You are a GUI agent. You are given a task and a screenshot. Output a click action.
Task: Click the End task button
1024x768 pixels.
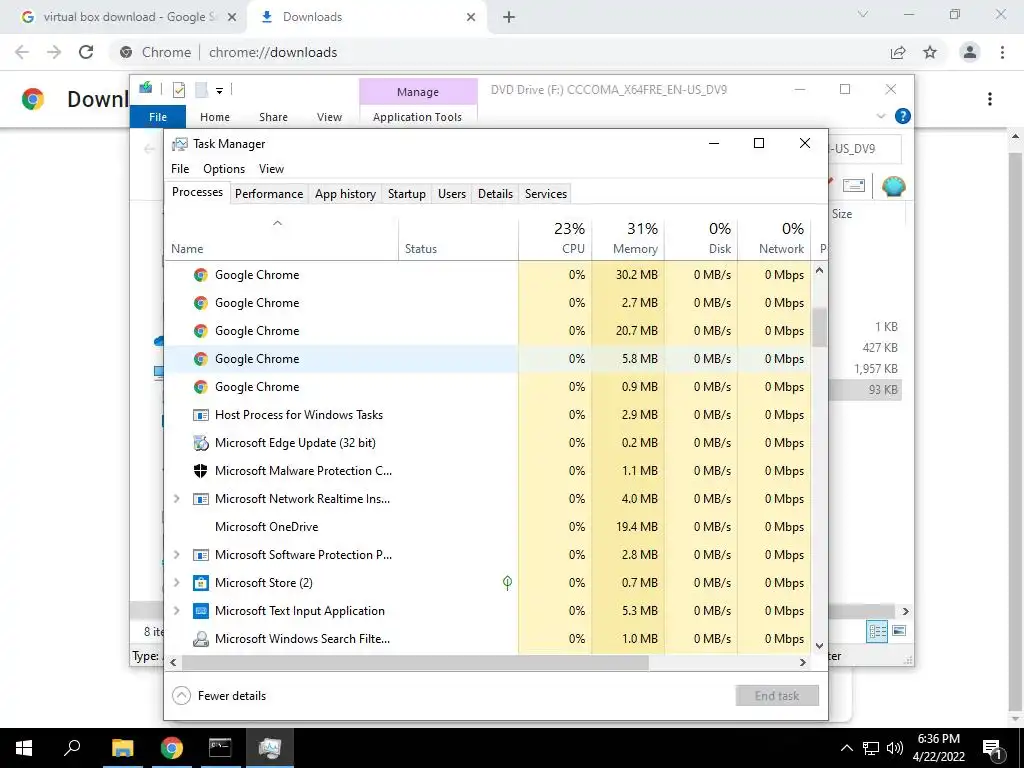click(777, 696)
